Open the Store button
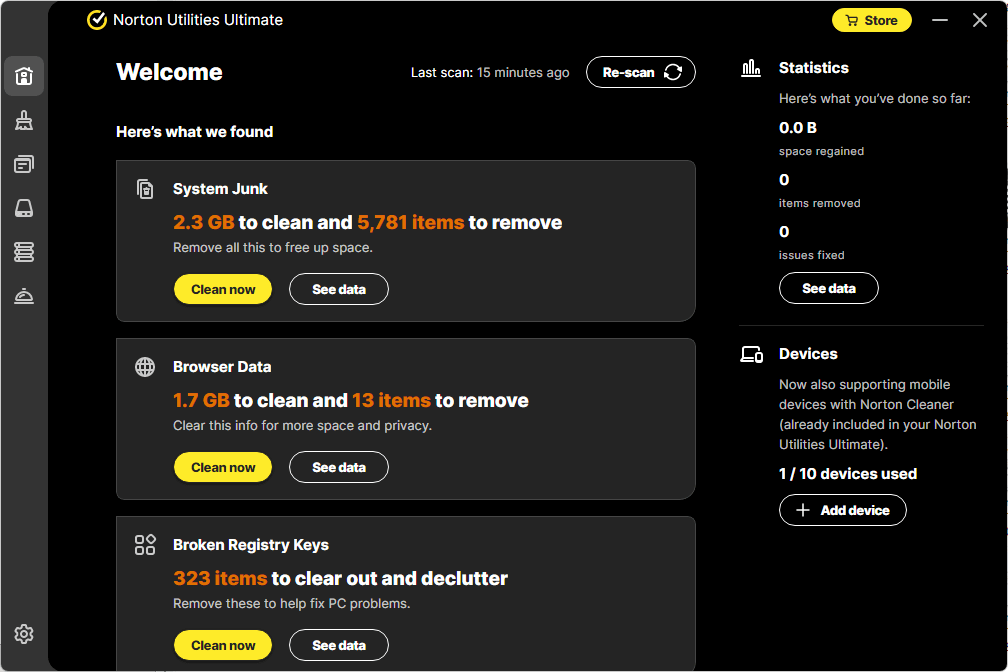Image resolution: width=1008 pixels, height=672 pixels. click(872, 21)
